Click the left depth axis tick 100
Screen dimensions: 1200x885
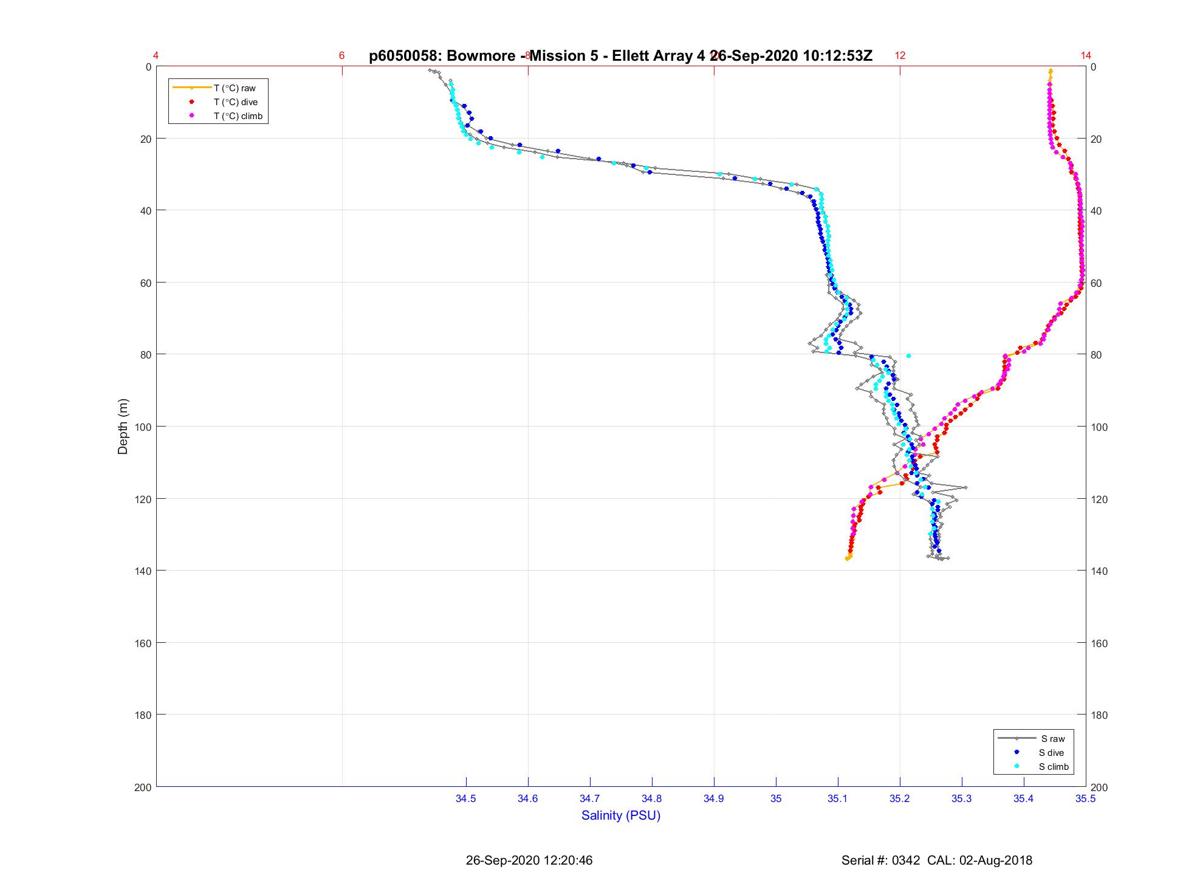tap(142, 427)
